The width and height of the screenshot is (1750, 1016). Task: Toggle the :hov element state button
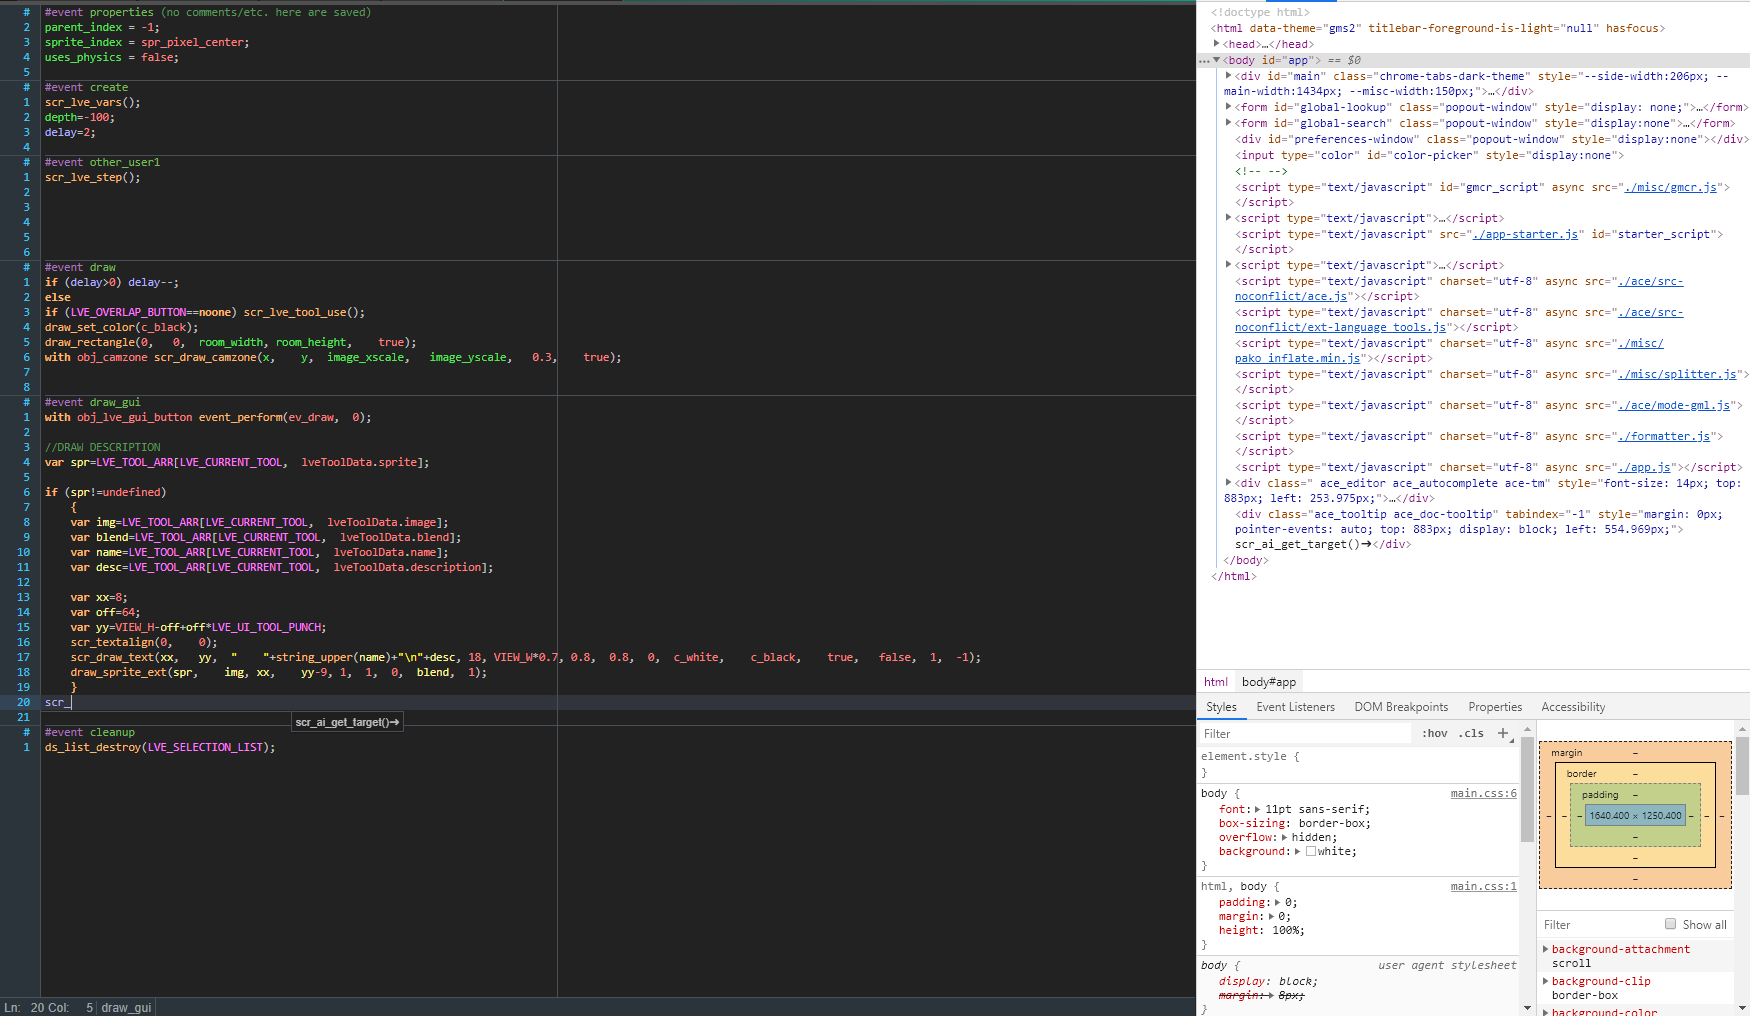click(x=1435, y=733)
